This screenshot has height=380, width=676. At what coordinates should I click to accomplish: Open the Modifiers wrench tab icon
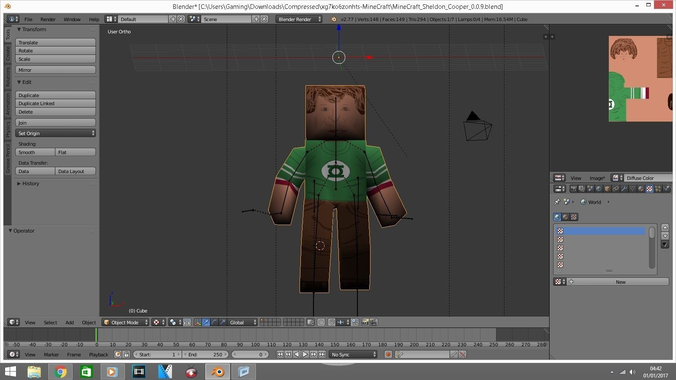point(624,188)
